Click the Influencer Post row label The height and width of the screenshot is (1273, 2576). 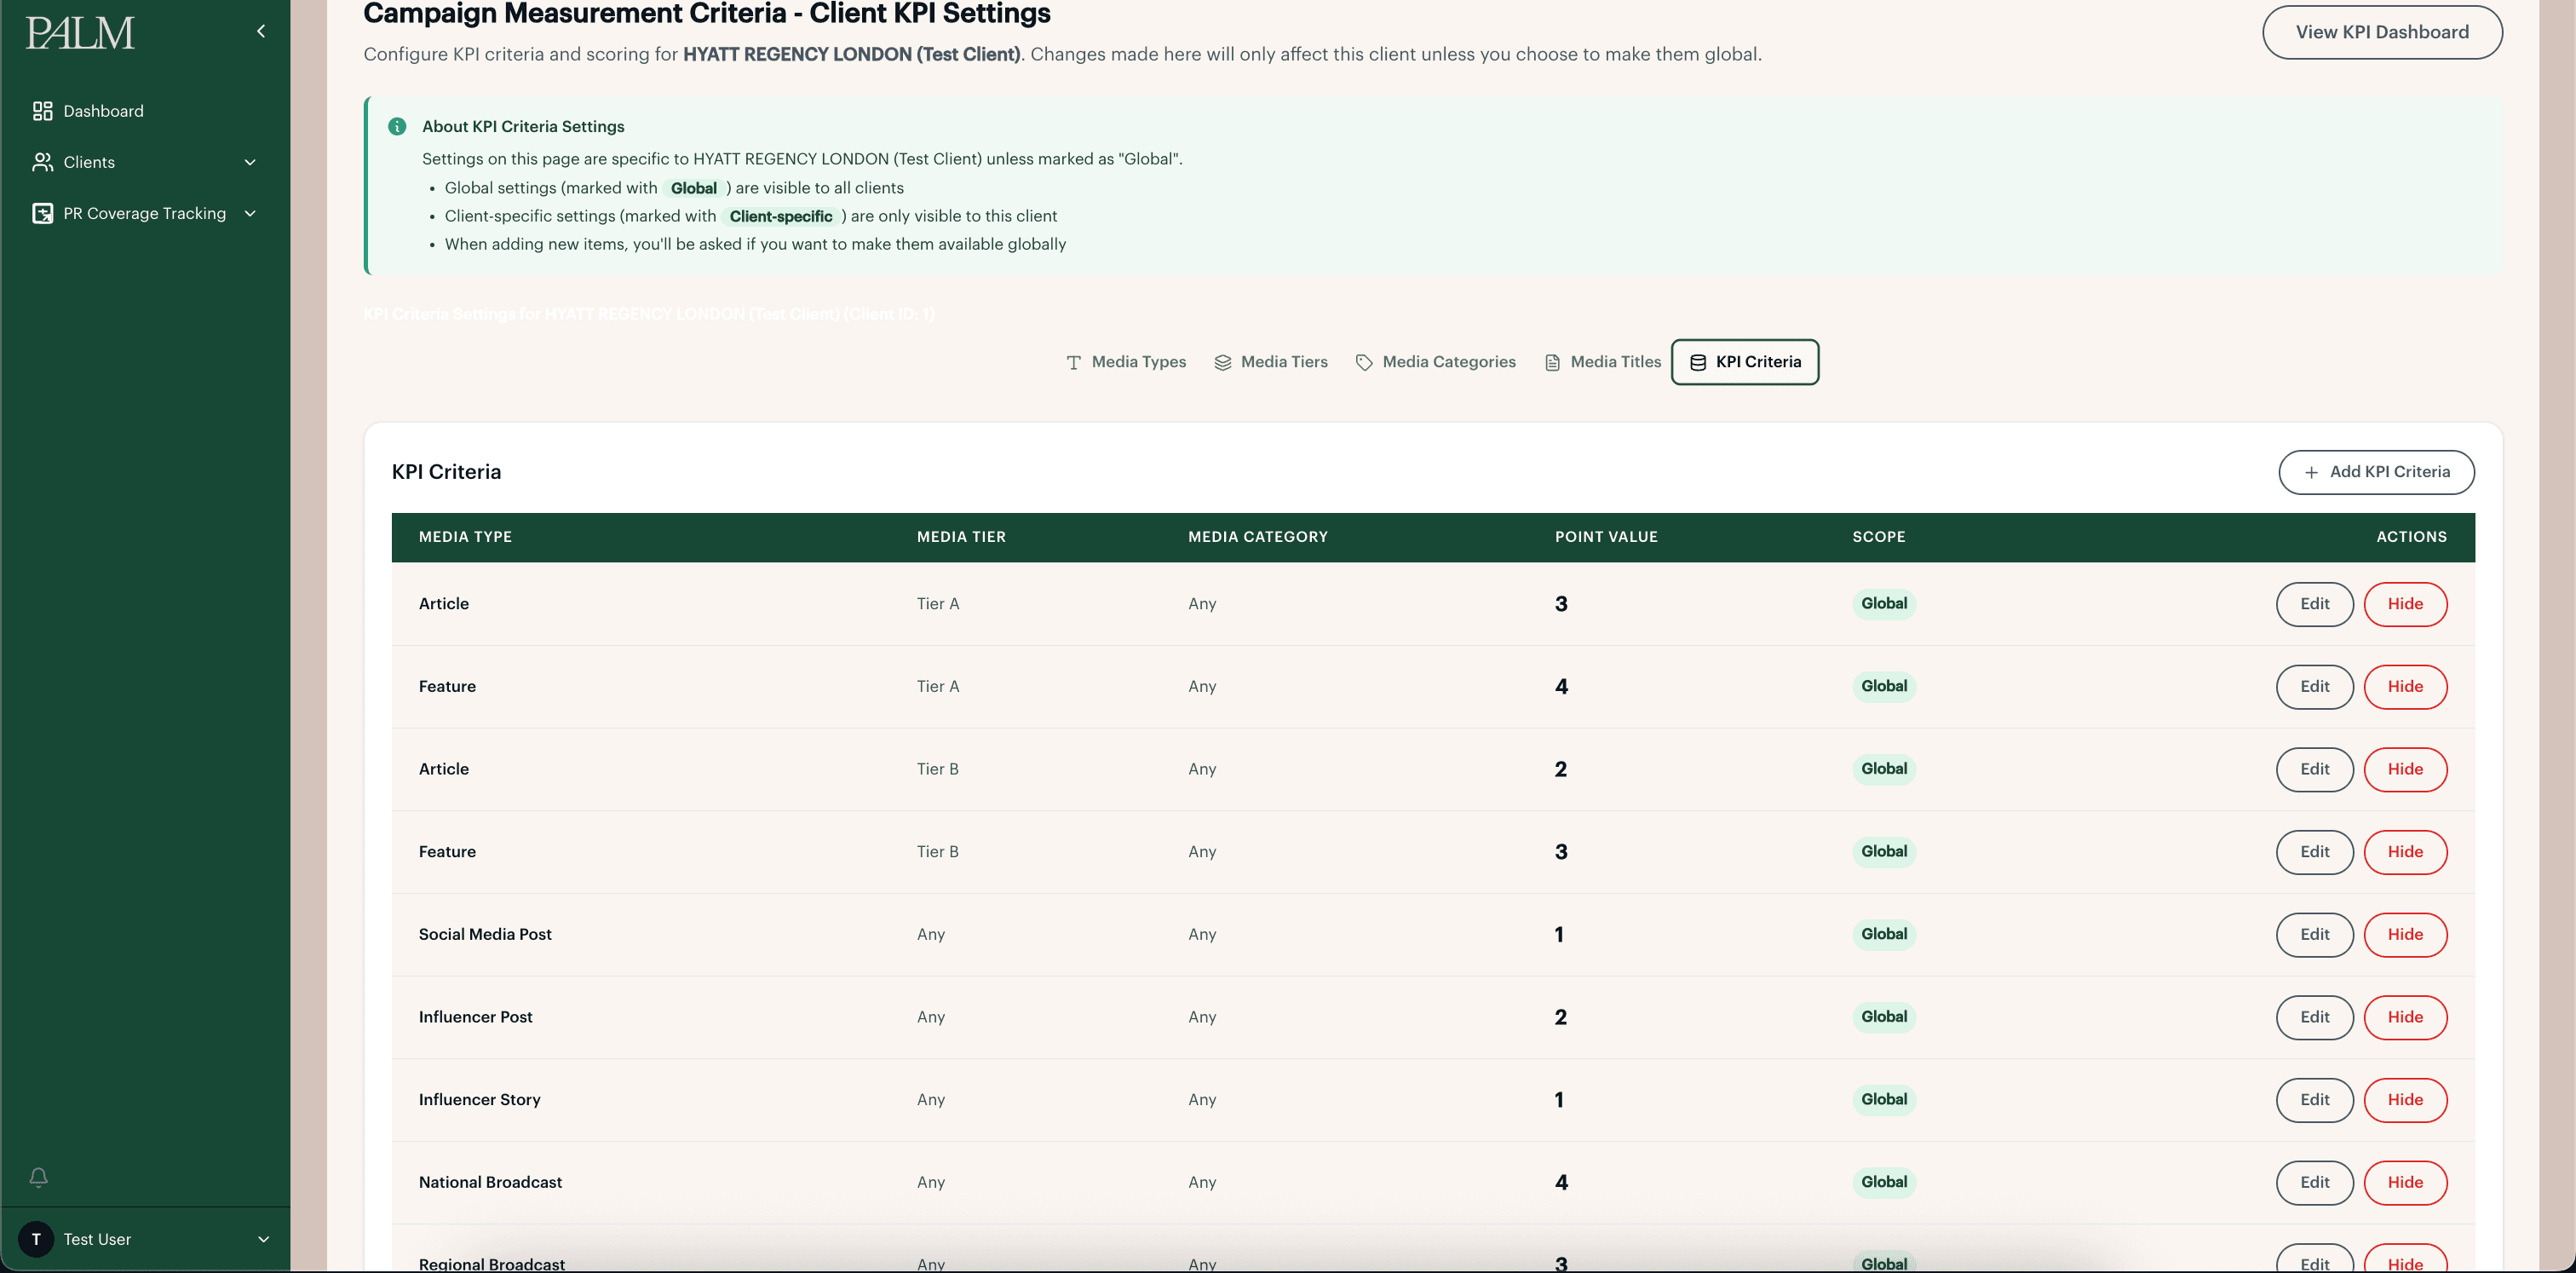pos(475,1017)
